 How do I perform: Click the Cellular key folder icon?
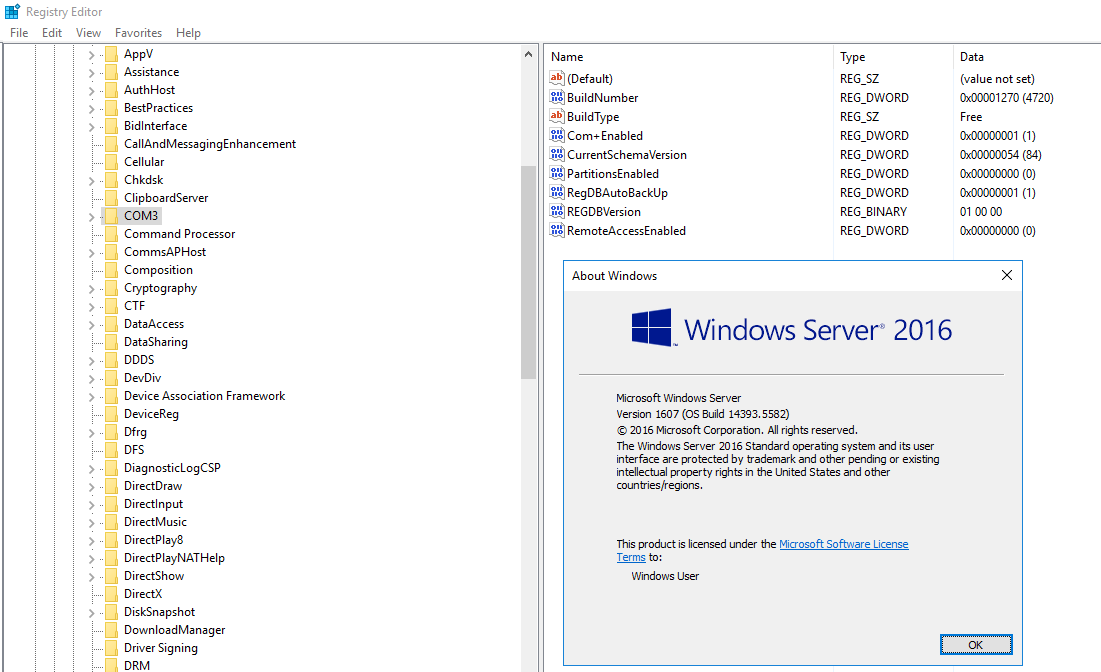point(111,162)
